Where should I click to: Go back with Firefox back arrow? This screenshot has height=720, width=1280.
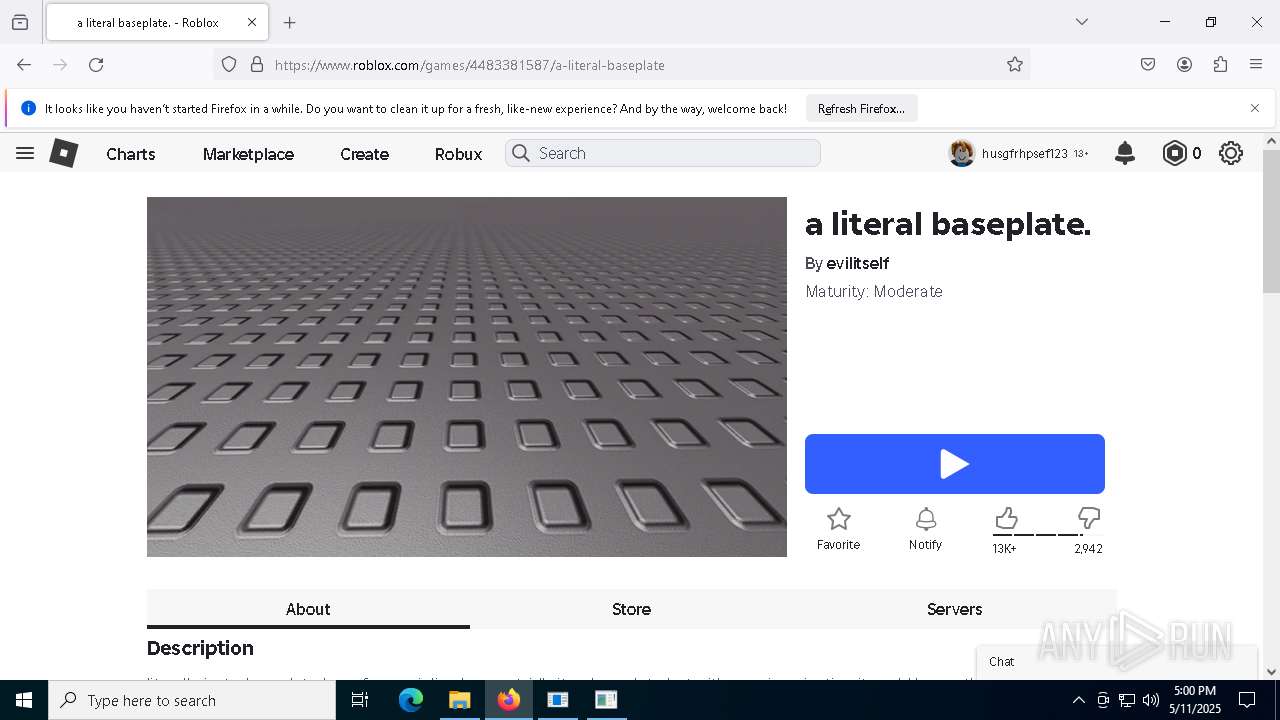(x=24, y=64)
